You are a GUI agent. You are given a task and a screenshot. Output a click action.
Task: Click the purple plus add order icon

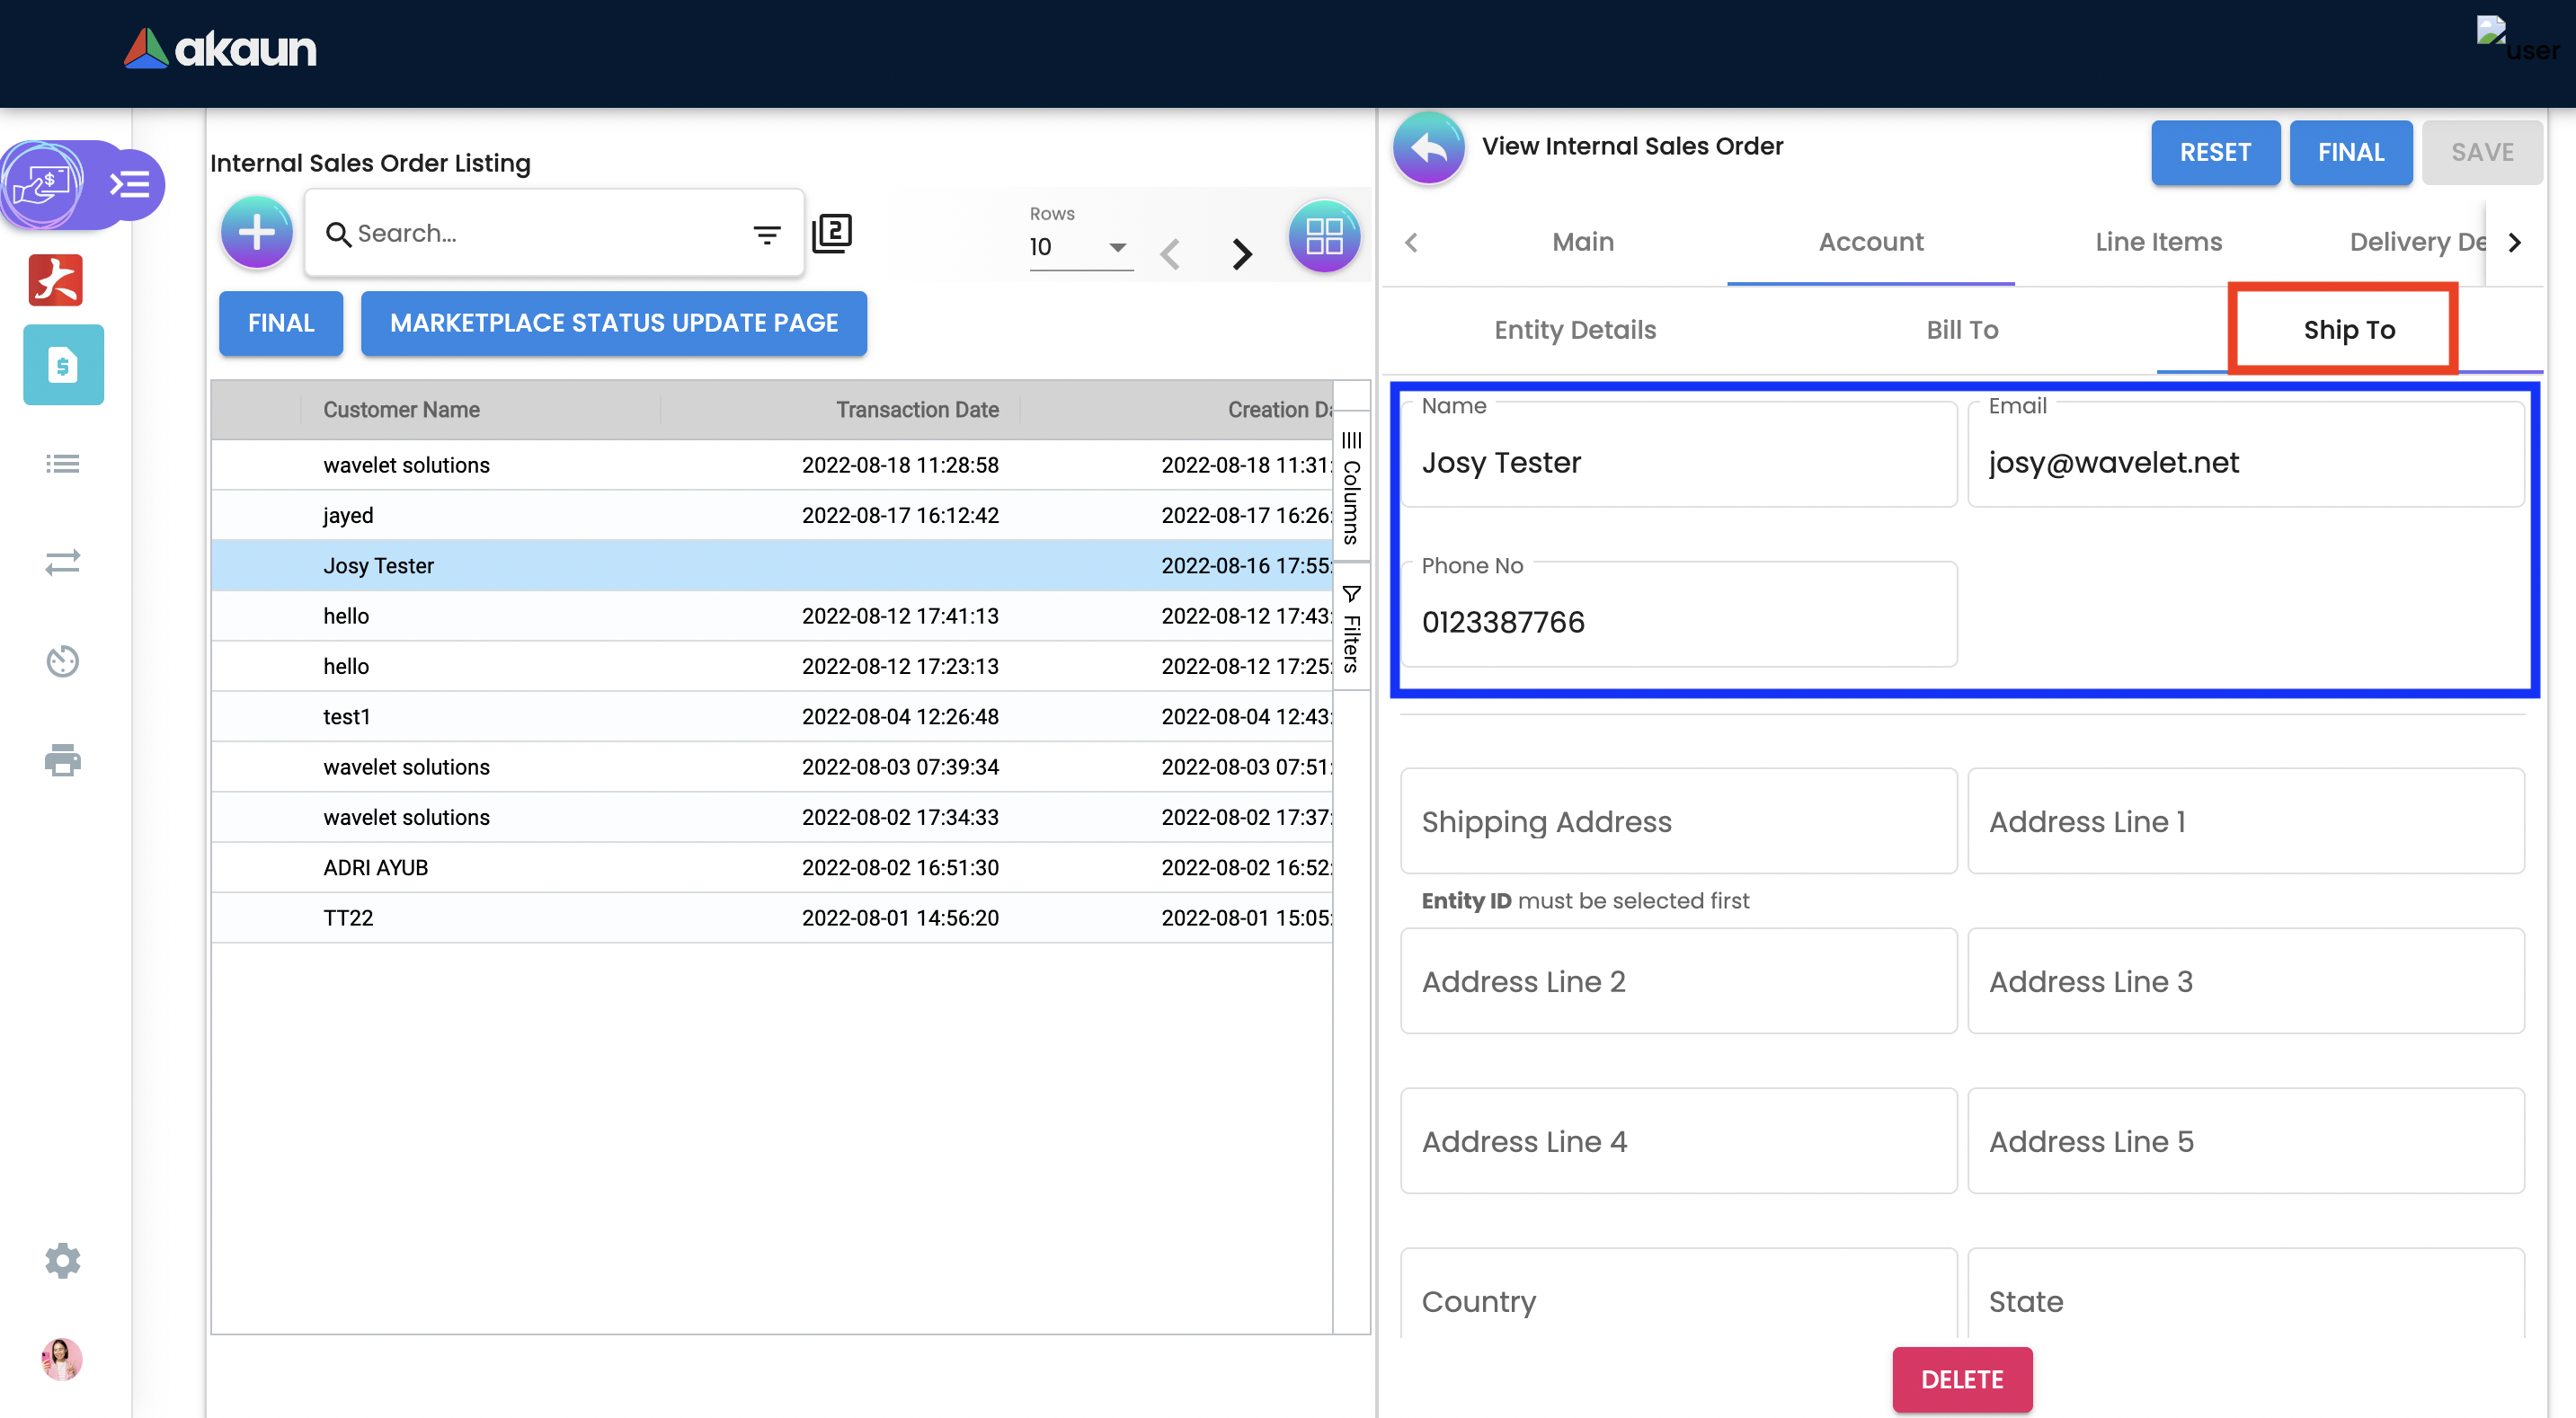point(257,233)
